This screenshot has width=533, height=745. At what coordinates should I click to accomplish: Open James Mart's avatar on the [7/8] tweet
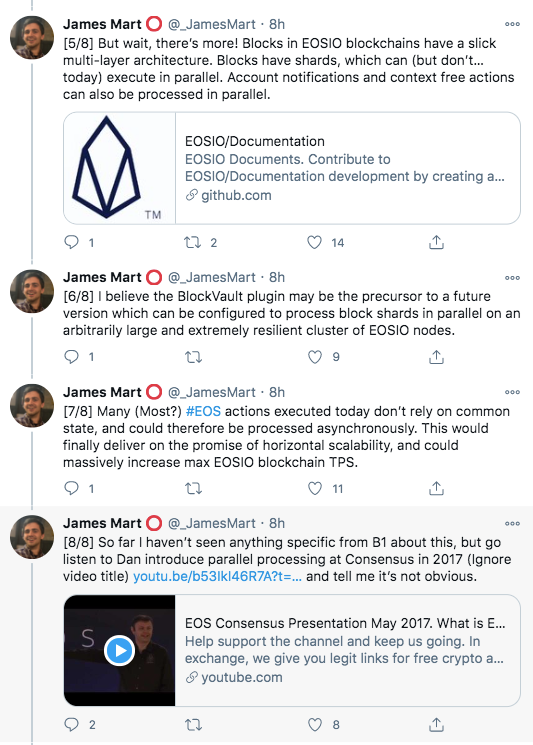point(32,406)
